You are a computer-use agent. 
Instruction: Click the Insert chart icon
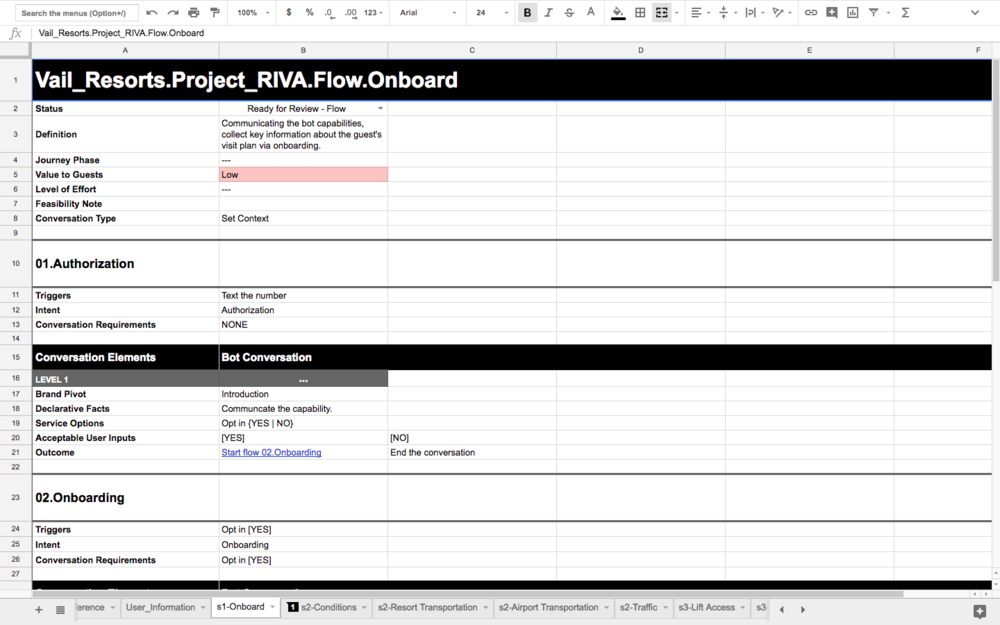point(853,13)
